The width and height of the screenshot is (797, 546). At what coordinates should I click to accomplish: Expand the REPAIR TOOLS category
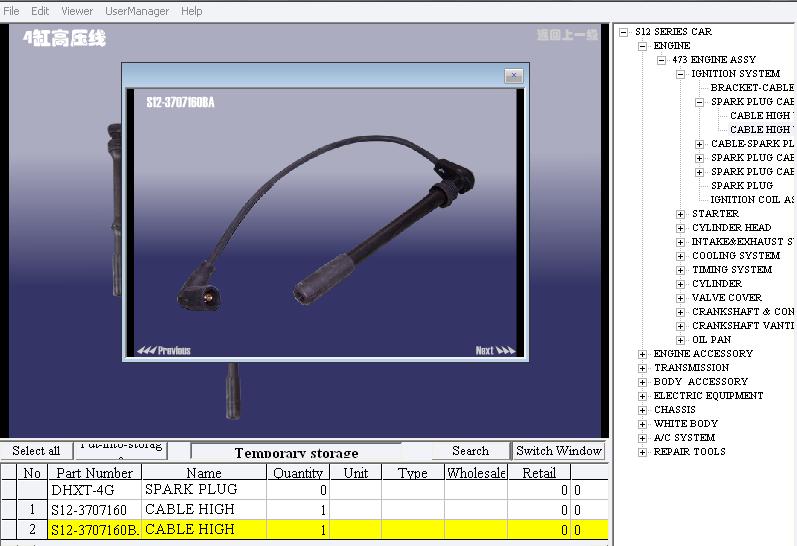pos(642,452)
